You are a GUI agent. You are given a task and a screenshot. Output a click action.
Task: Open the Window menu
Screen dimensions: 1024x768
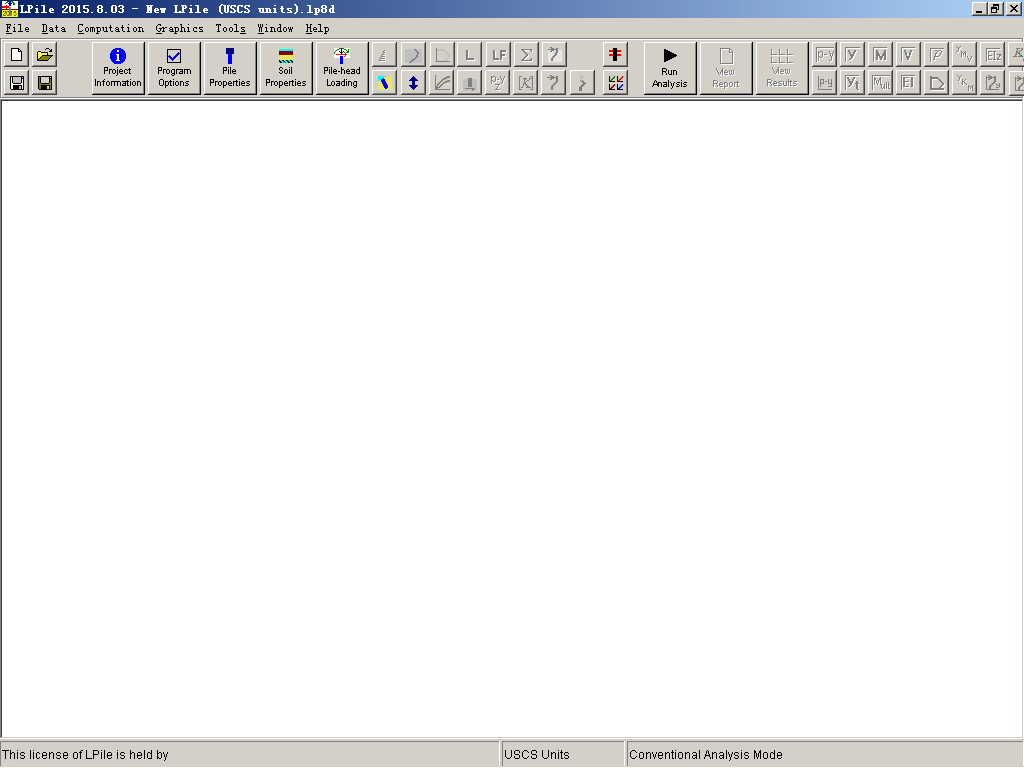(x=276, y=29)
